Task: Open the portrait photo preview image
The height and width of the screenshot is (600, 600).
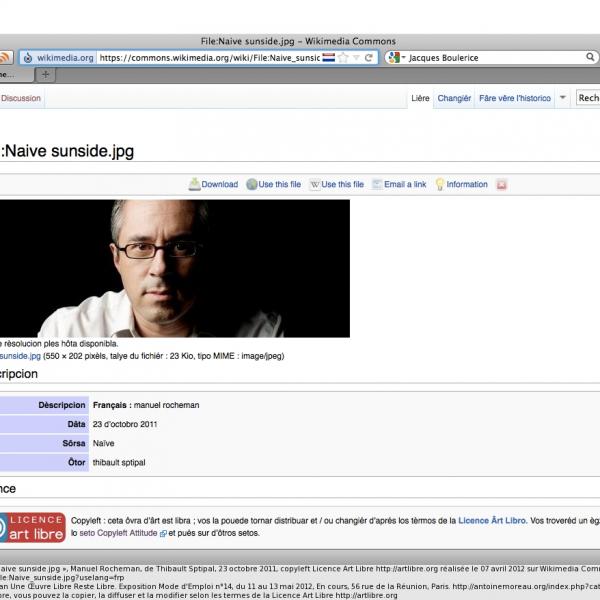Action: click(x=175, y=269)
